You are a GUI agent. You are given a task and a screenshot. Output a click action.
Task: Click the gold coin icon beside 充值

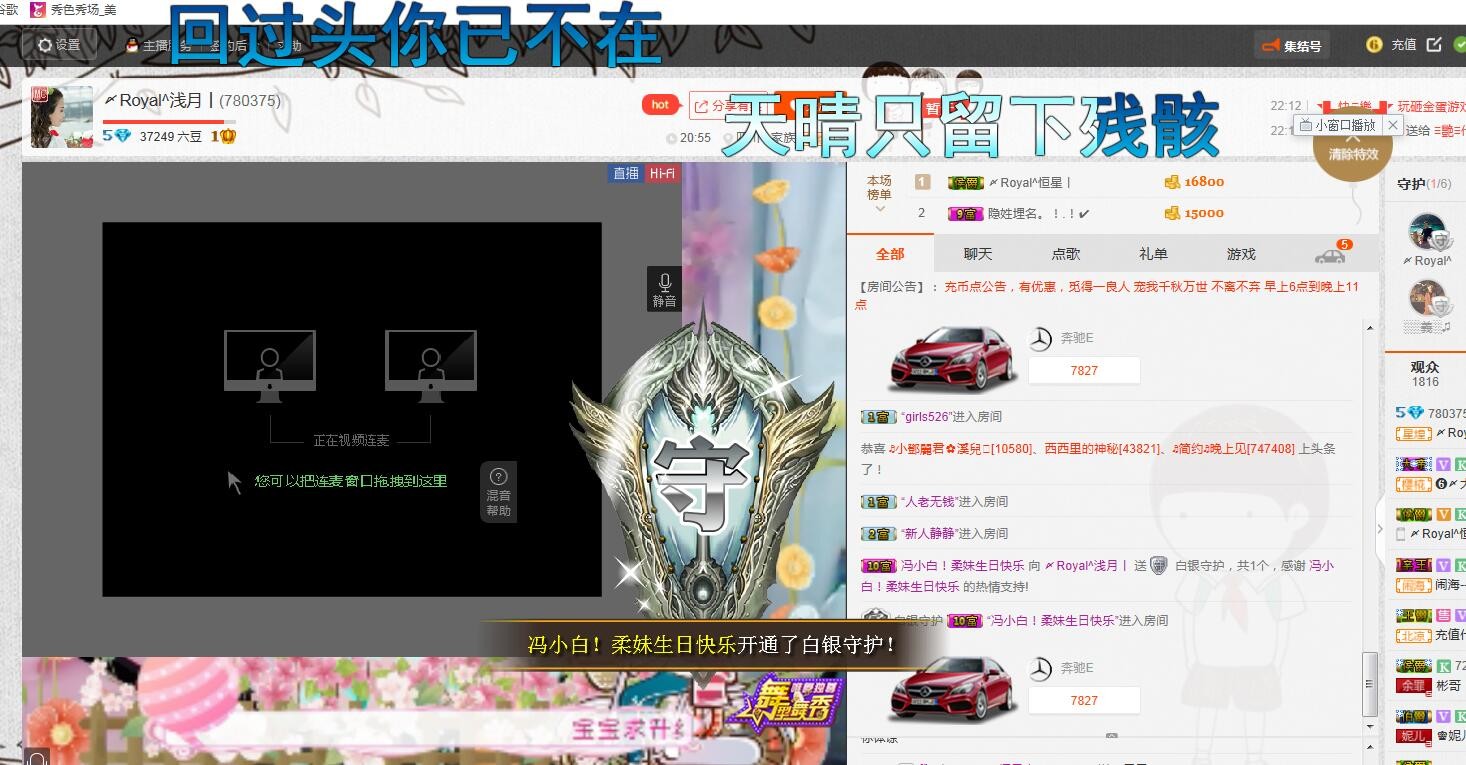(1374, 44)
